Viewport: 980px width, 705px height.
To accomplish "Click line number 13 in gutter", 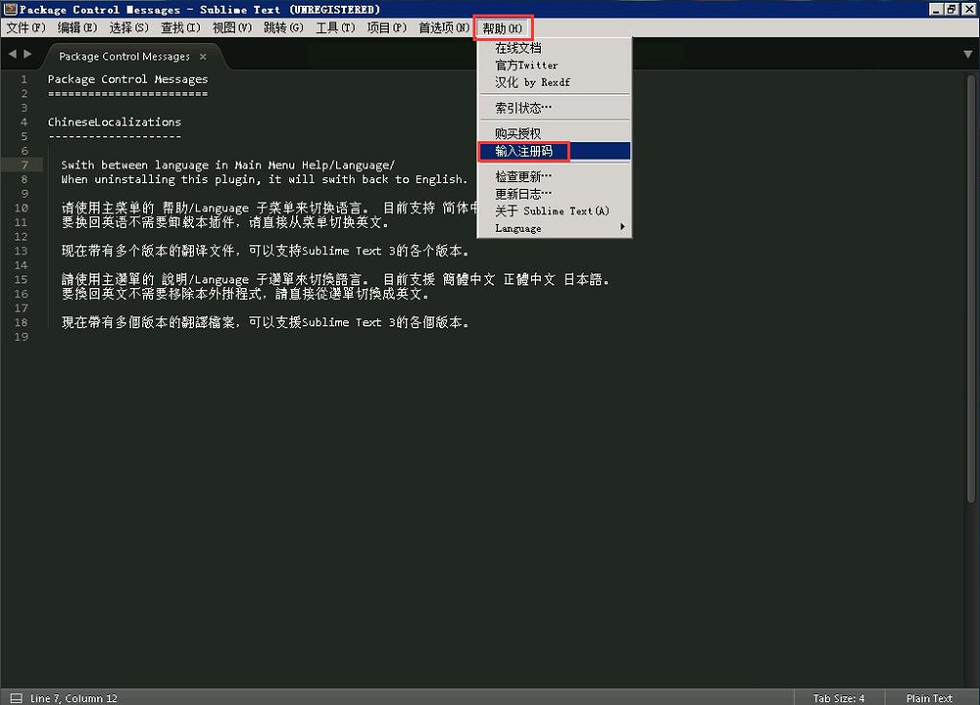I will [x=21, y=251].
